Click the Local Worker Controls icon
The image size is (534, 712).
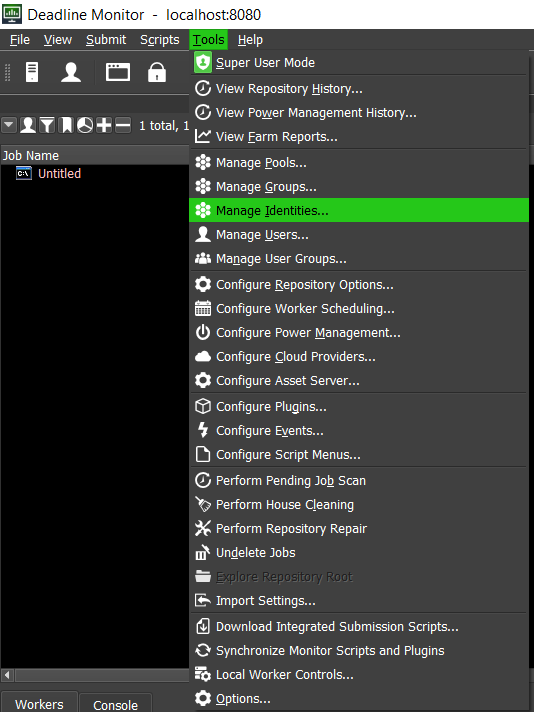click(203, 675)
